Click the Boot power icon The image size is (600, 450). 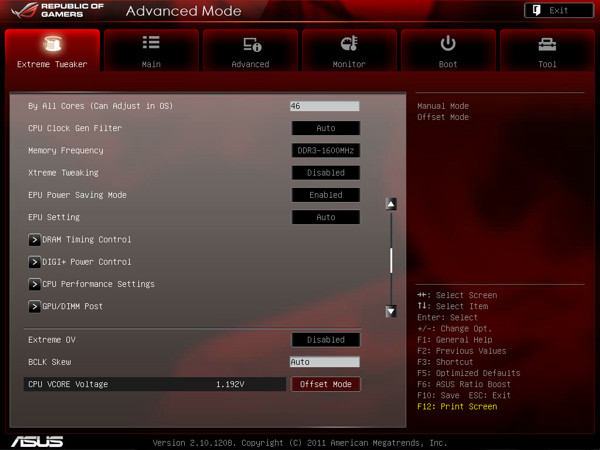tap(448, 43)
